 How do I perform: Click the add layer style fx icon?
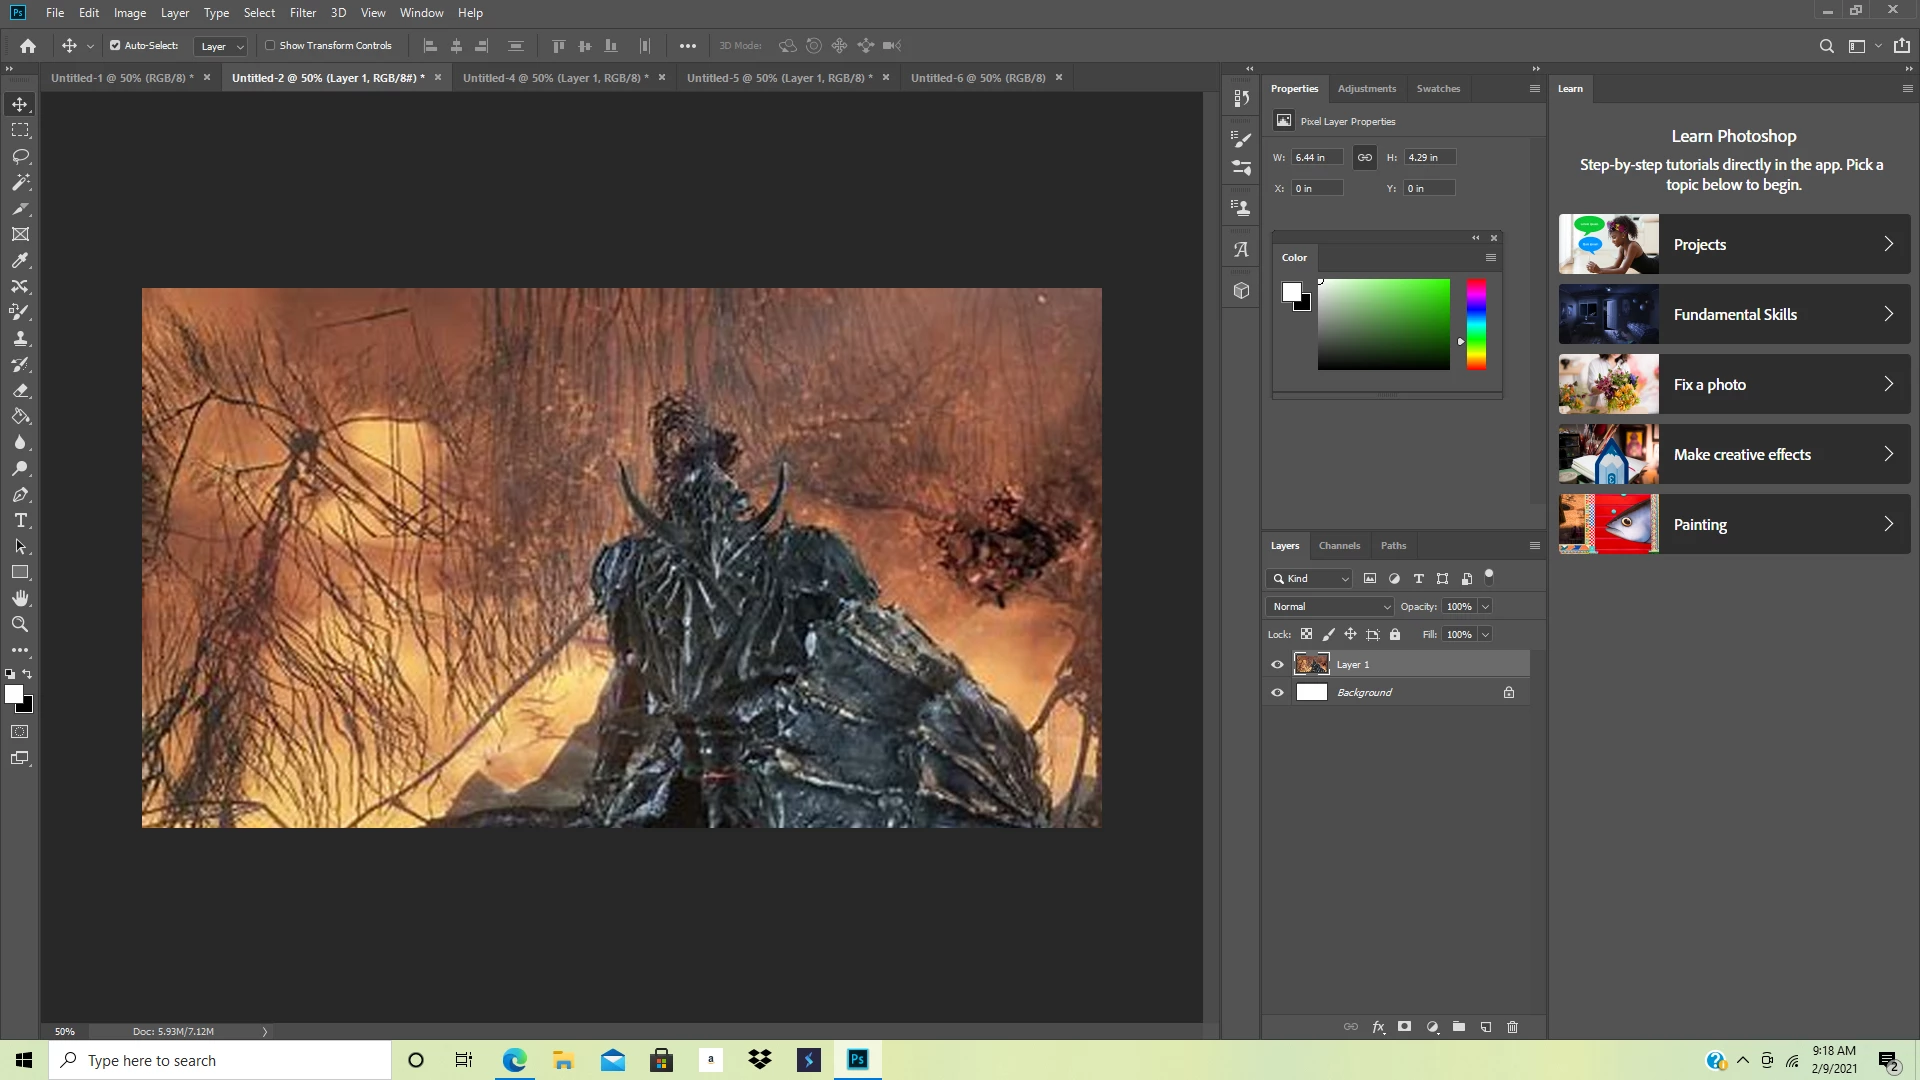pos(1378,1027)
